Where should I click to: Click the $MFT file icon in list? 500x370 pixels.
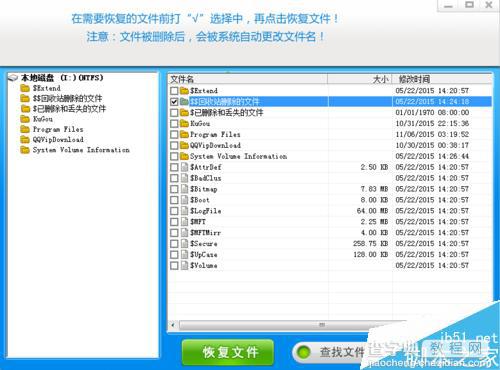(x=184, y=222)
